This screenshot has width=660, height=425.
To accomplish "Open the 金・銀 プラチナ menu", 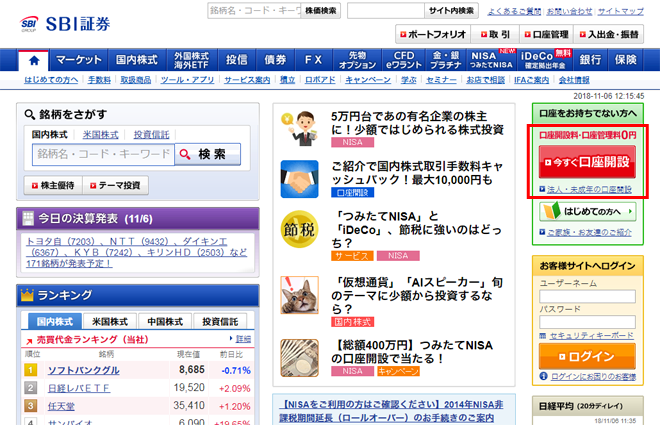I will pos(446,60).
